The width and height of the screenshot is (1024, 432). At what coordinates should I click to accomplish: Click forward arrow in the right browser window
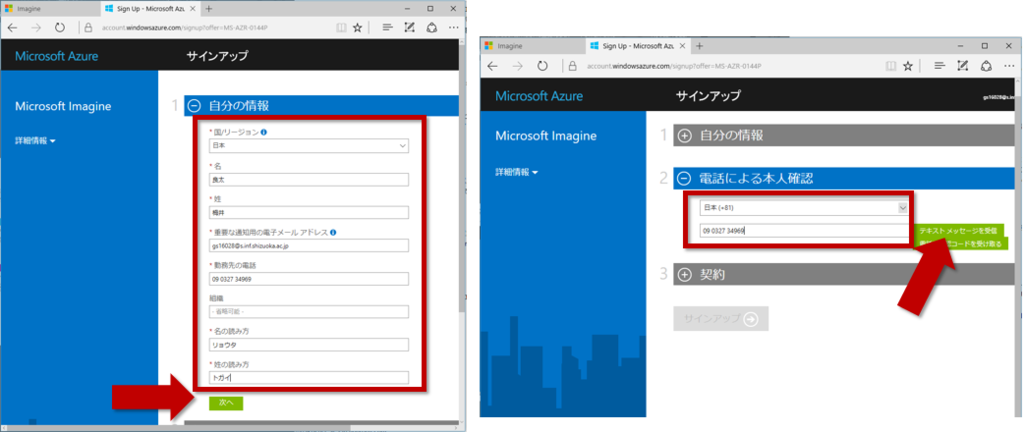click(x=517, y=66)
